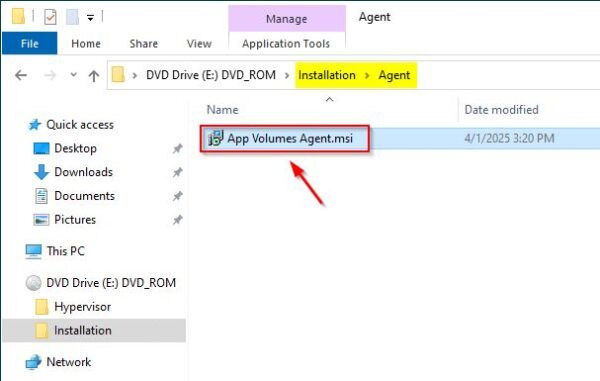Click the folder icon in address bar
The image size is (600, 381).
pyautogui.click(x=118, y=75)
